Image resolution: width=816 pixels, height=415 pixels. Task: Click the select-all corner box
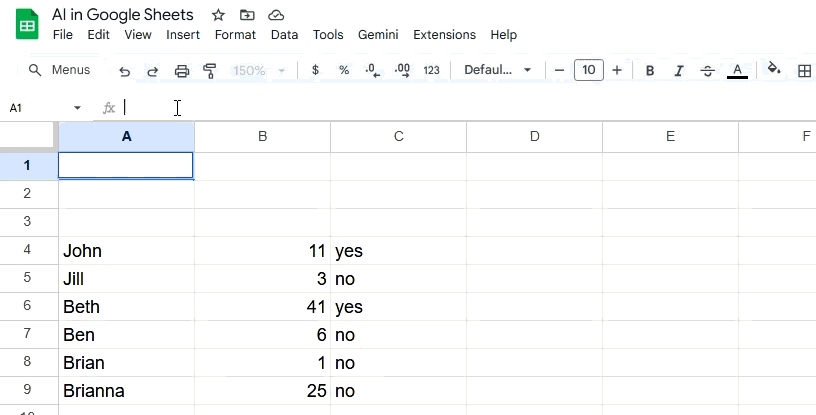pyautogui.click(x=27, y=136)
